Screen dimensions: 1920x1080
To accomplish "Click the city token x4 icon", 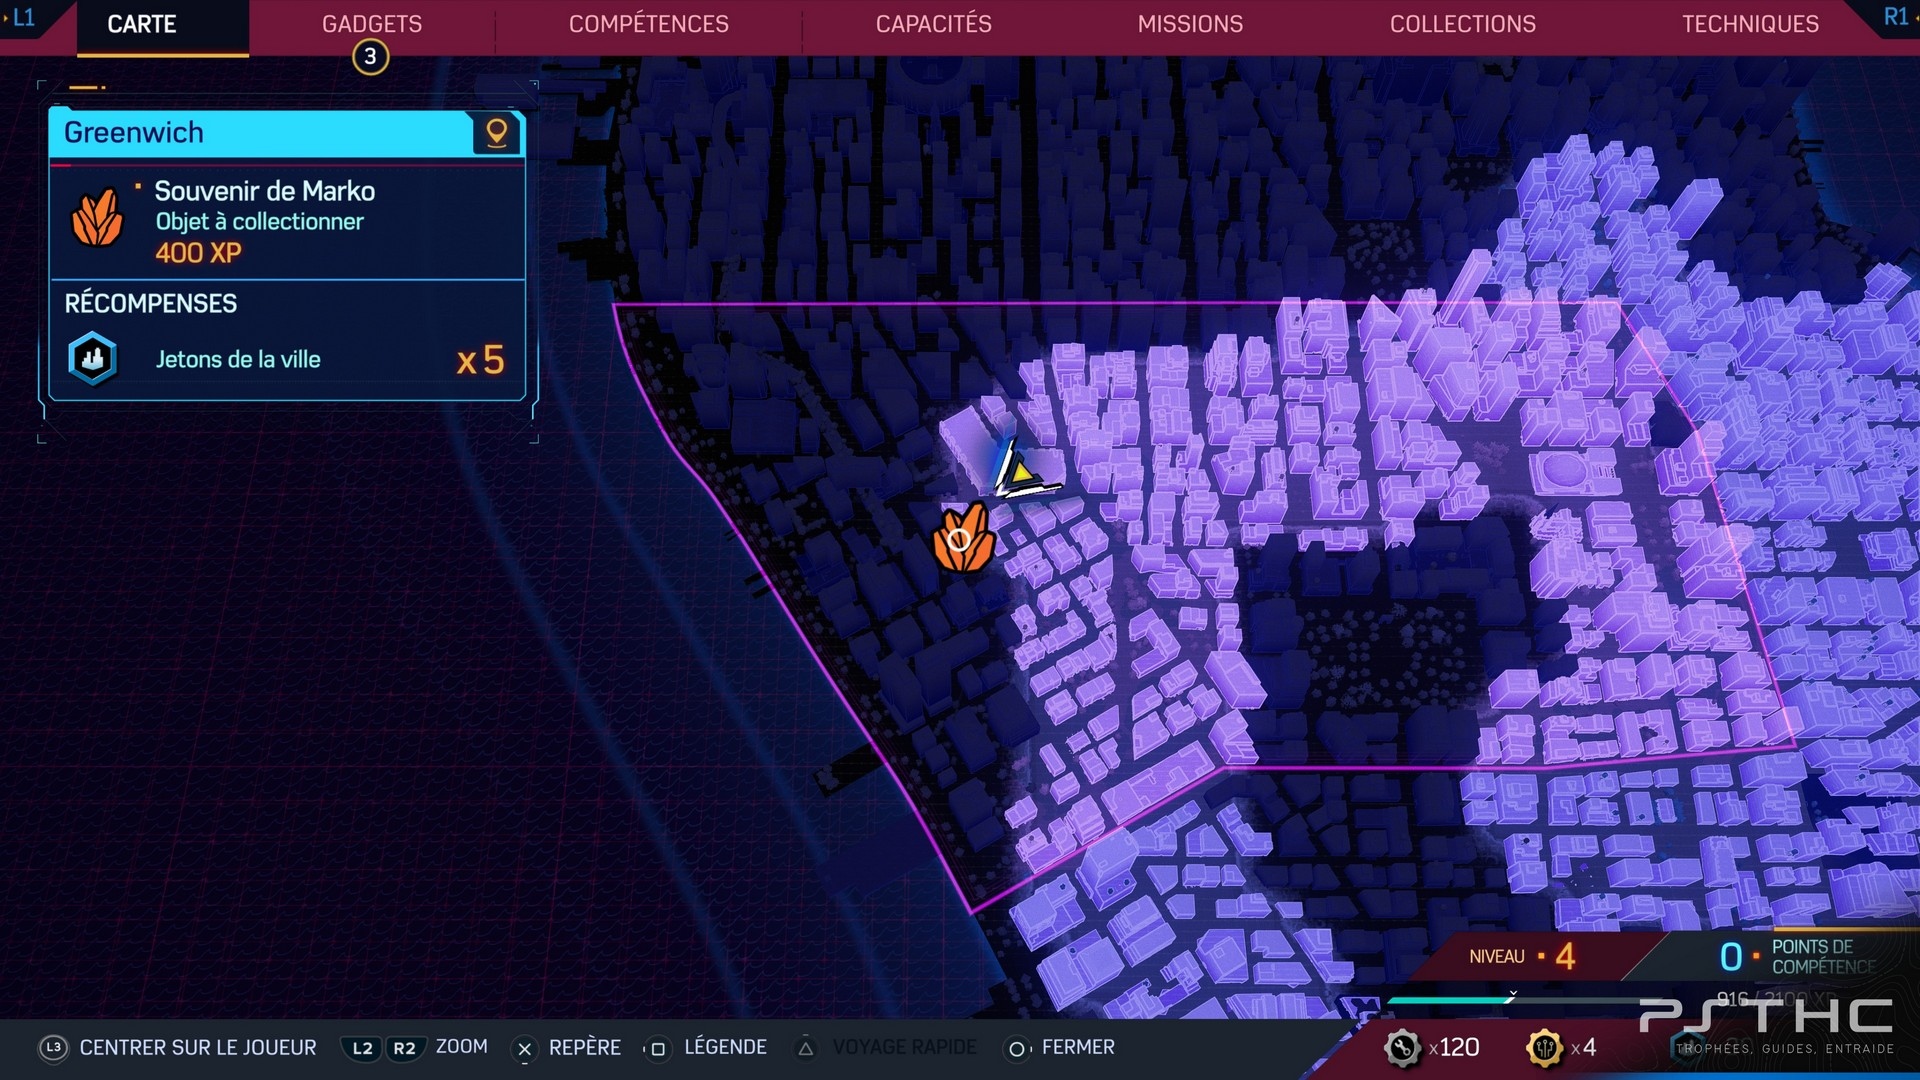I will tap(1545, 1048).
